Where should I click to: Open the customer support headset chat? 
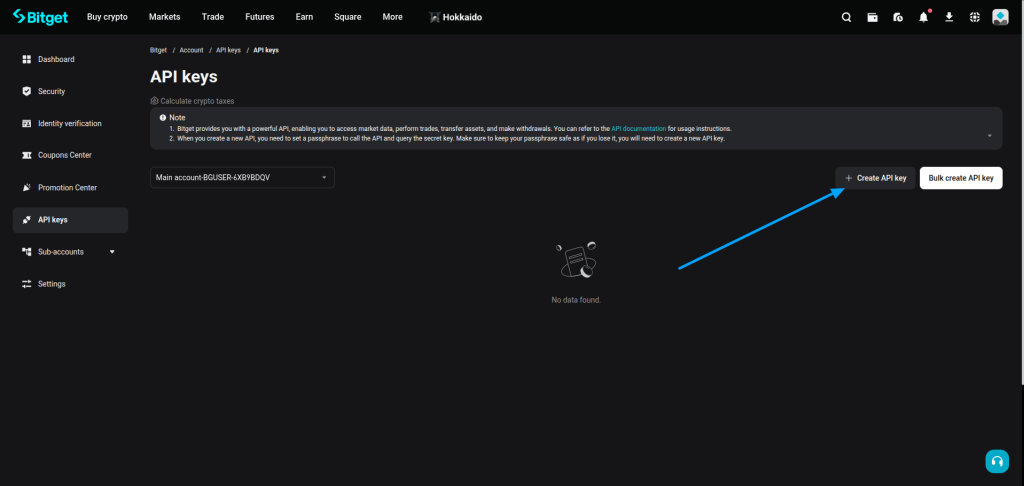tap(996, 461)
